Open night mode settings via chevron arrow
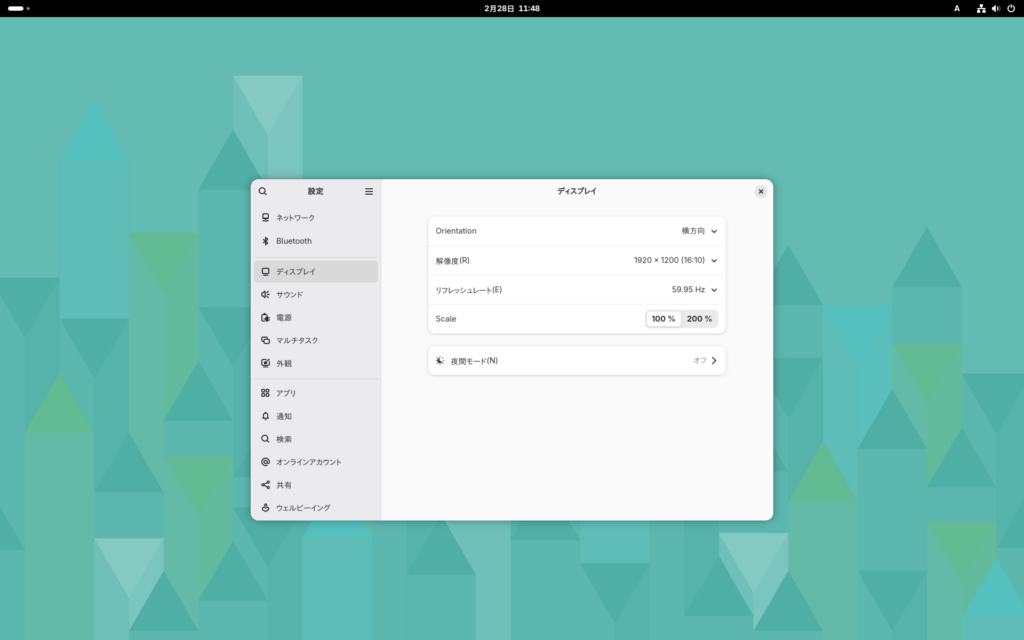Screen dimensions: 1024x640 (714, 360)
